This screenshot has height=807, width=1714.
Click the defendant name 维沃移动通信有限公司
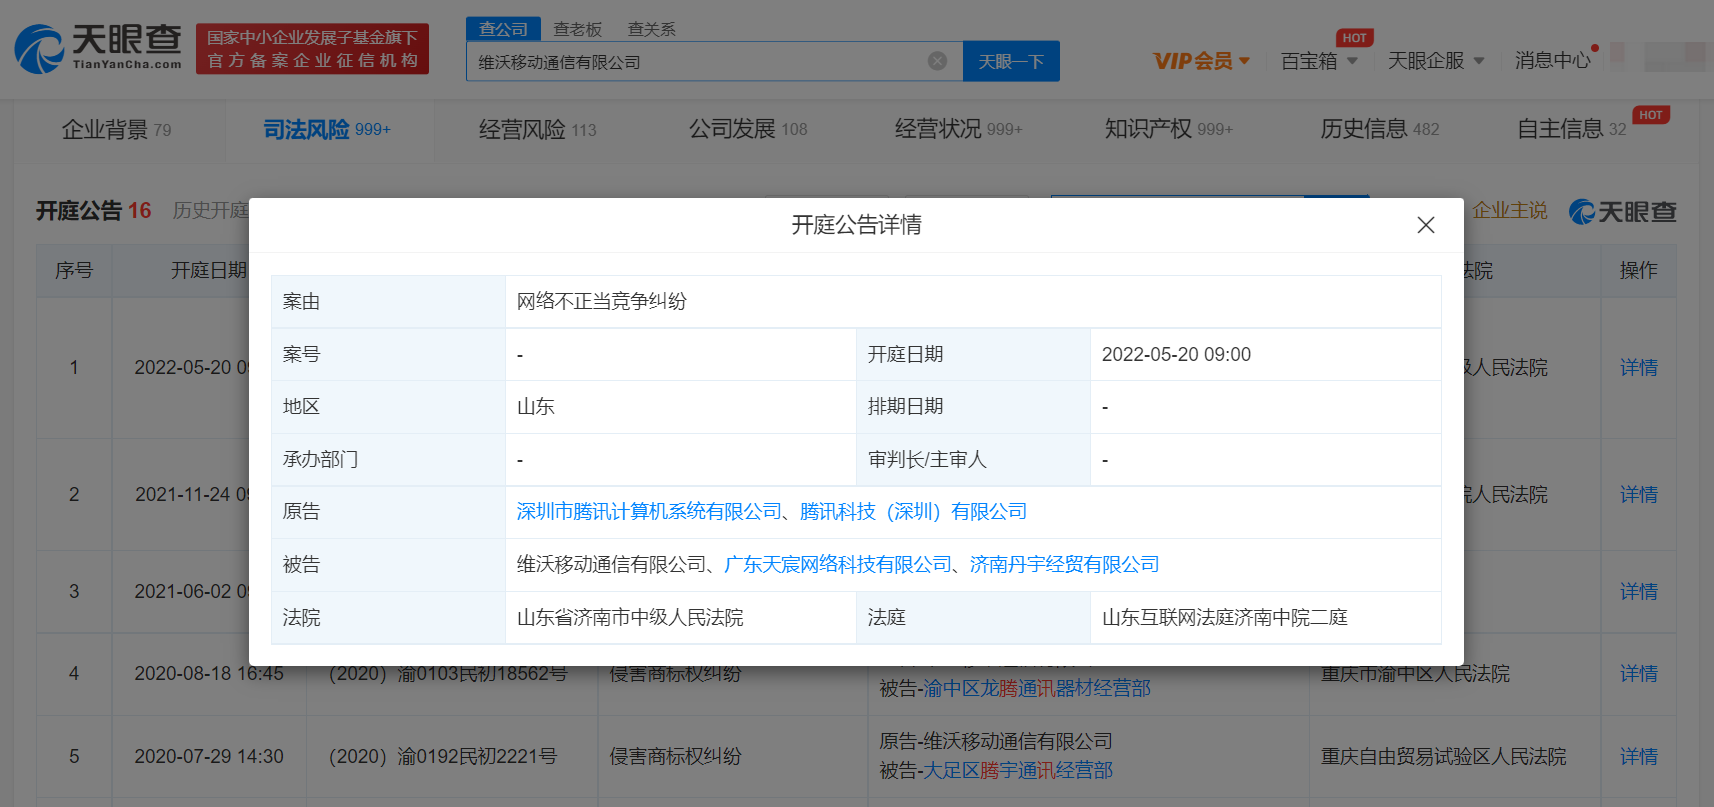611,564
